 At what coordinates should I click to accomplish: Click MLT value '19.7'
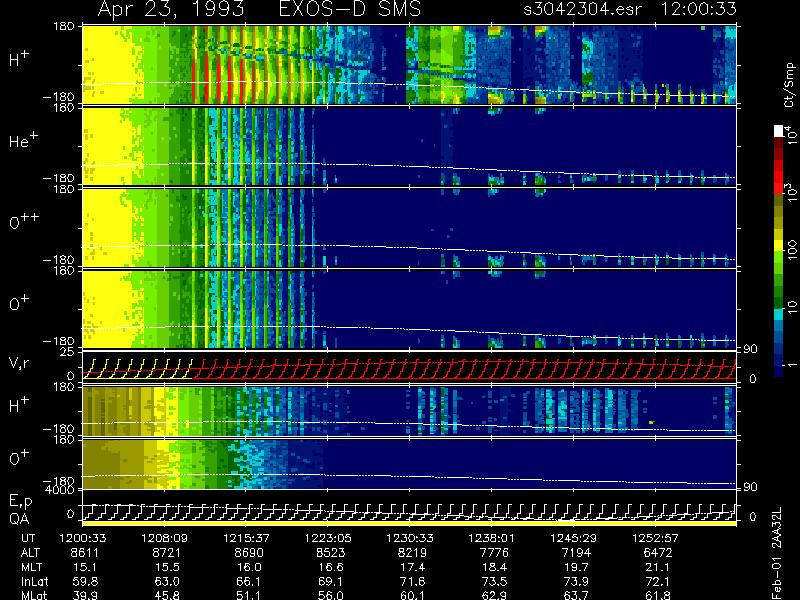point(576,567)
